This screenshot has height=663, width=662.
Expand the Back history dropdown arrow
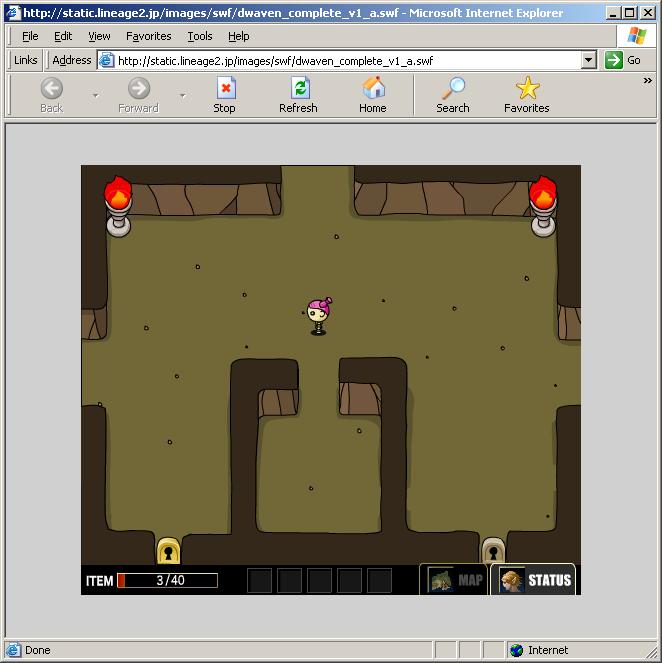click(96, 96)
